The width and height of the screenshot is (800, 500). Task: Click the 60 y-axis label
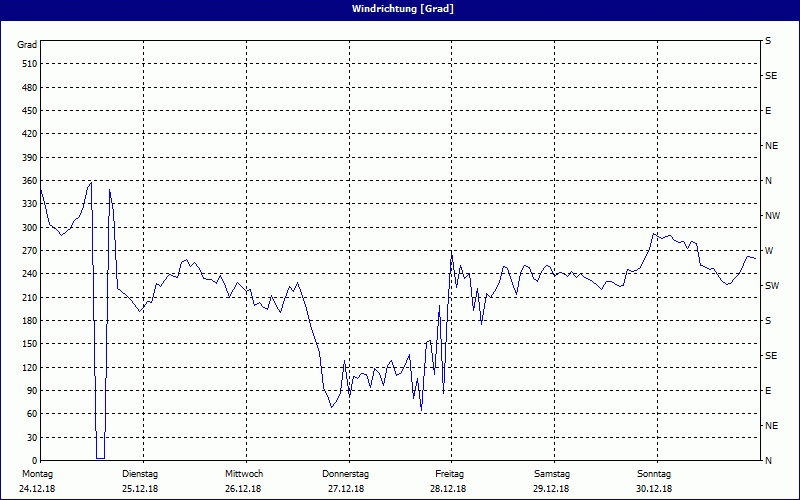(x=32, y=414)
